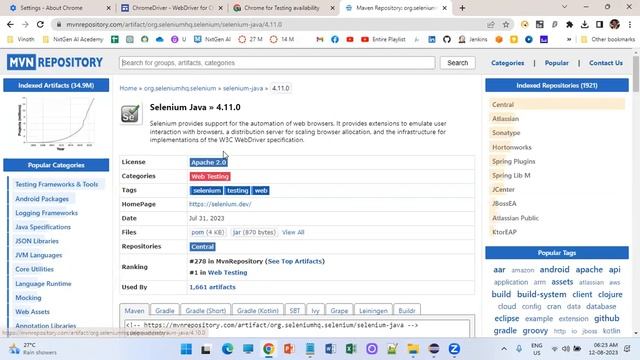Open the 1,661 artifacts link
The height and width of the screenshot is (360, 640).
[212, 287]
